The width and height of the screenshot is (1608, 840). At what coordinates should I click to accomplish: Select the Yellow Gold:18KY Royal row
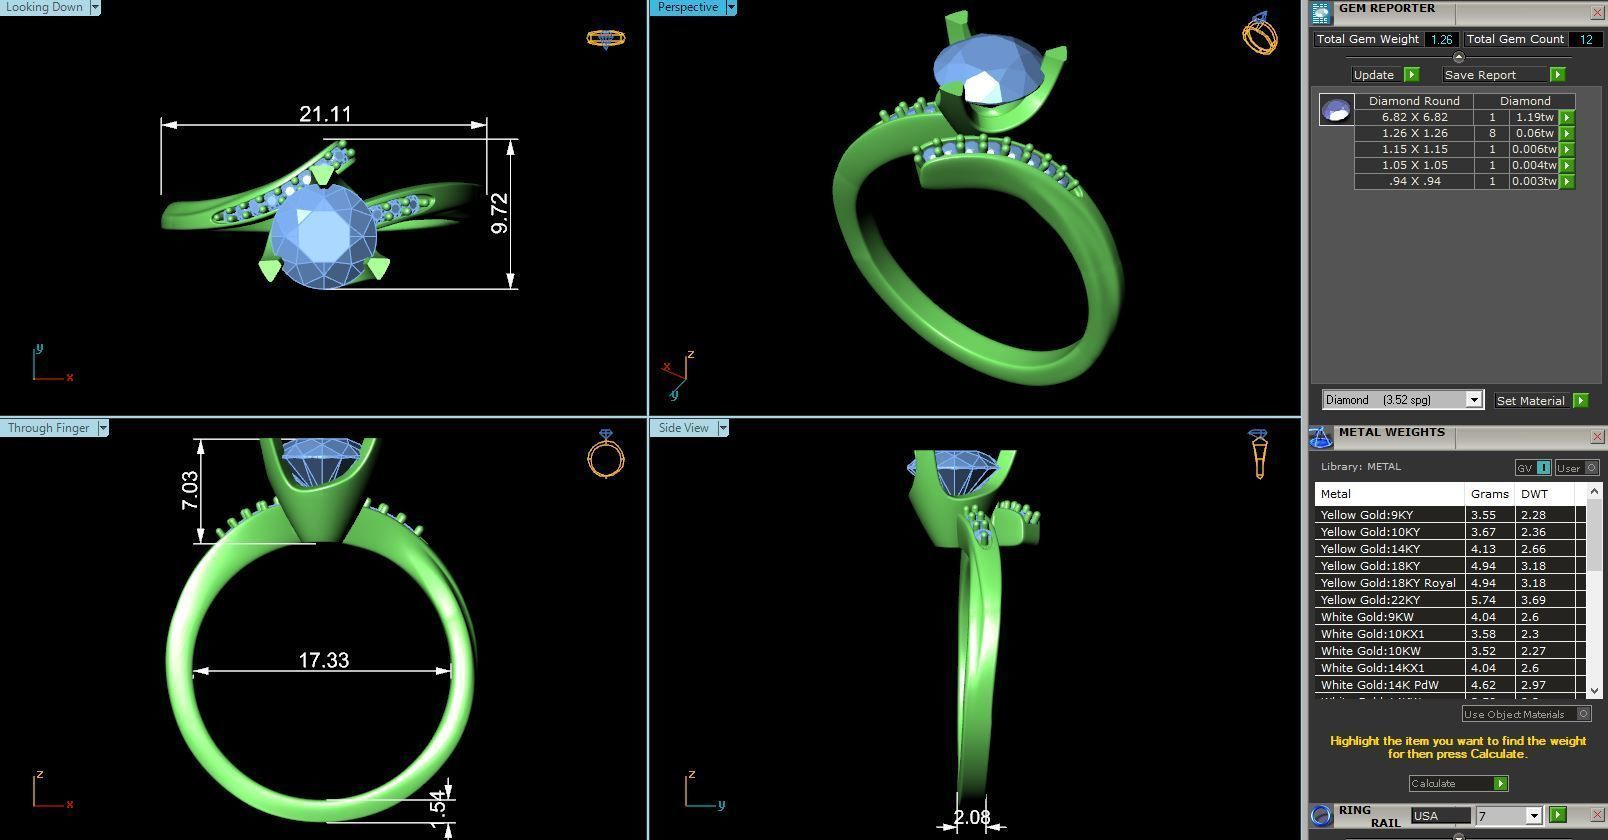(x=1450, y=583)
